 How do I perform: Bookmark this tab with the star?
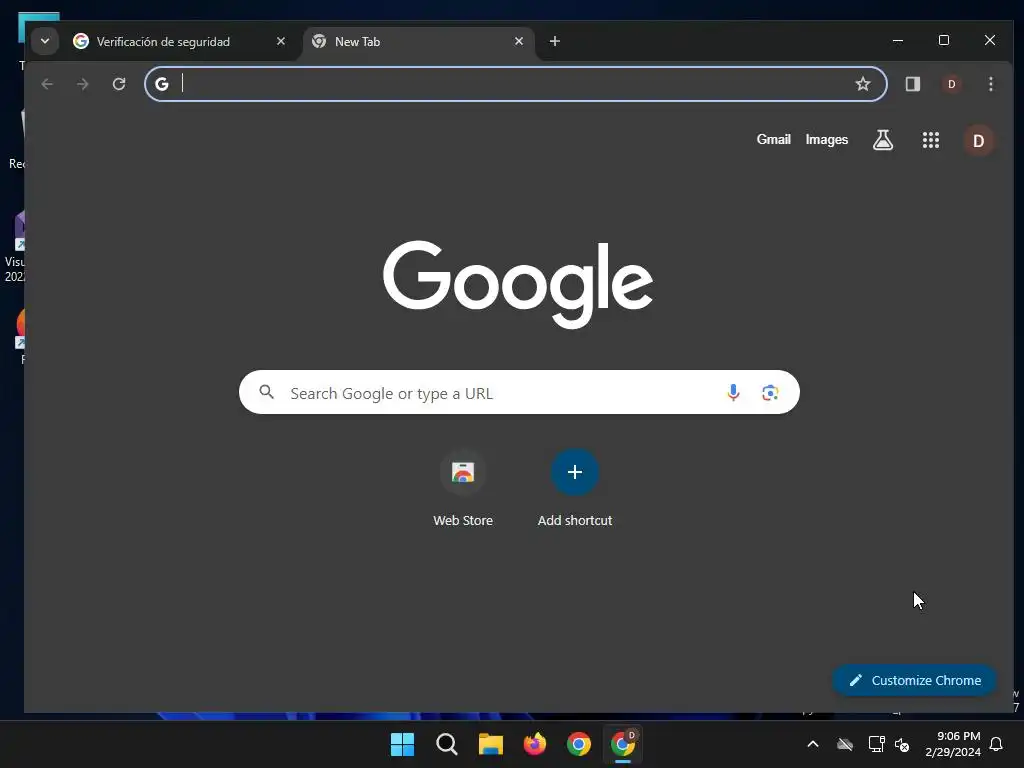pos(863,84)
